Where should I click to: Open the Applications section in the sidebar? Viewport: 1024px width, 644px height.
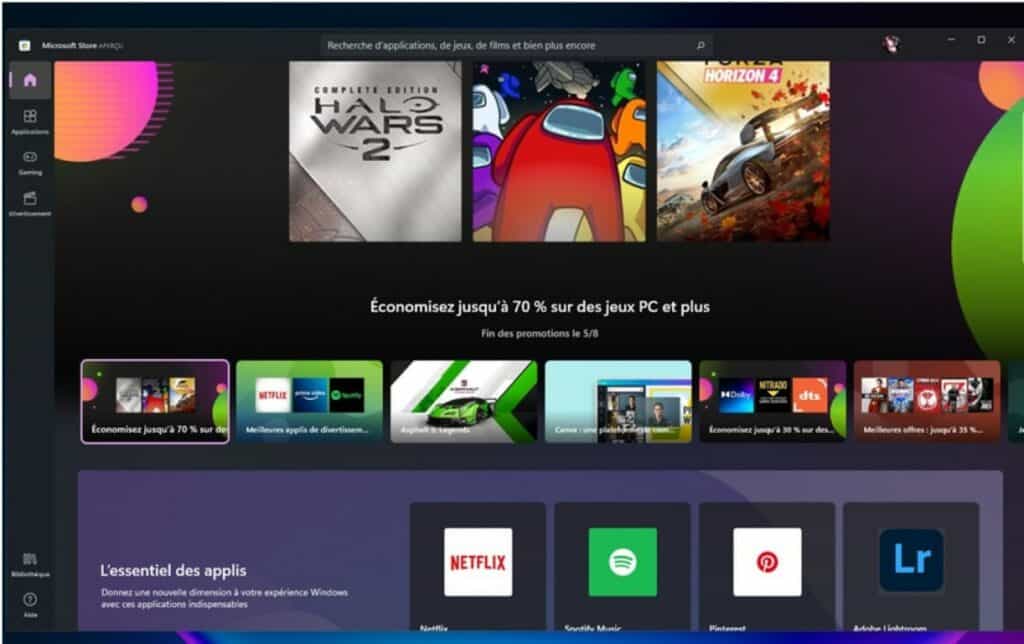point(30,121)
